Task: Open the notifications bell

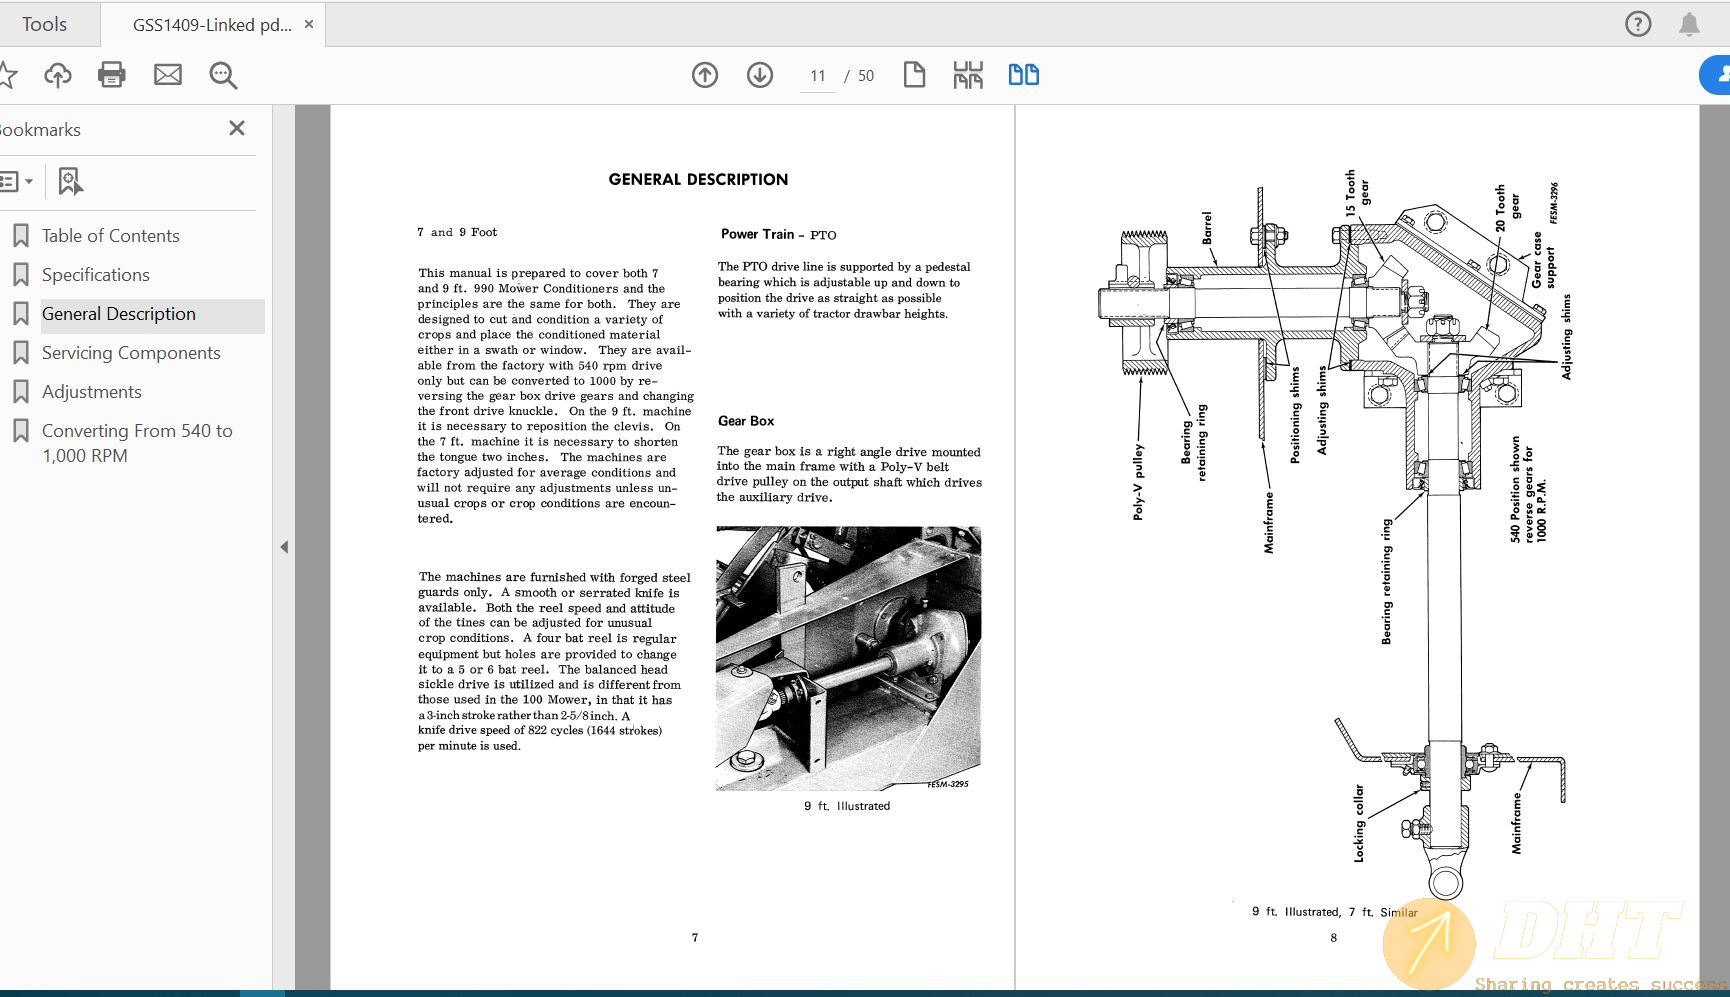Action: (1689, 24)
